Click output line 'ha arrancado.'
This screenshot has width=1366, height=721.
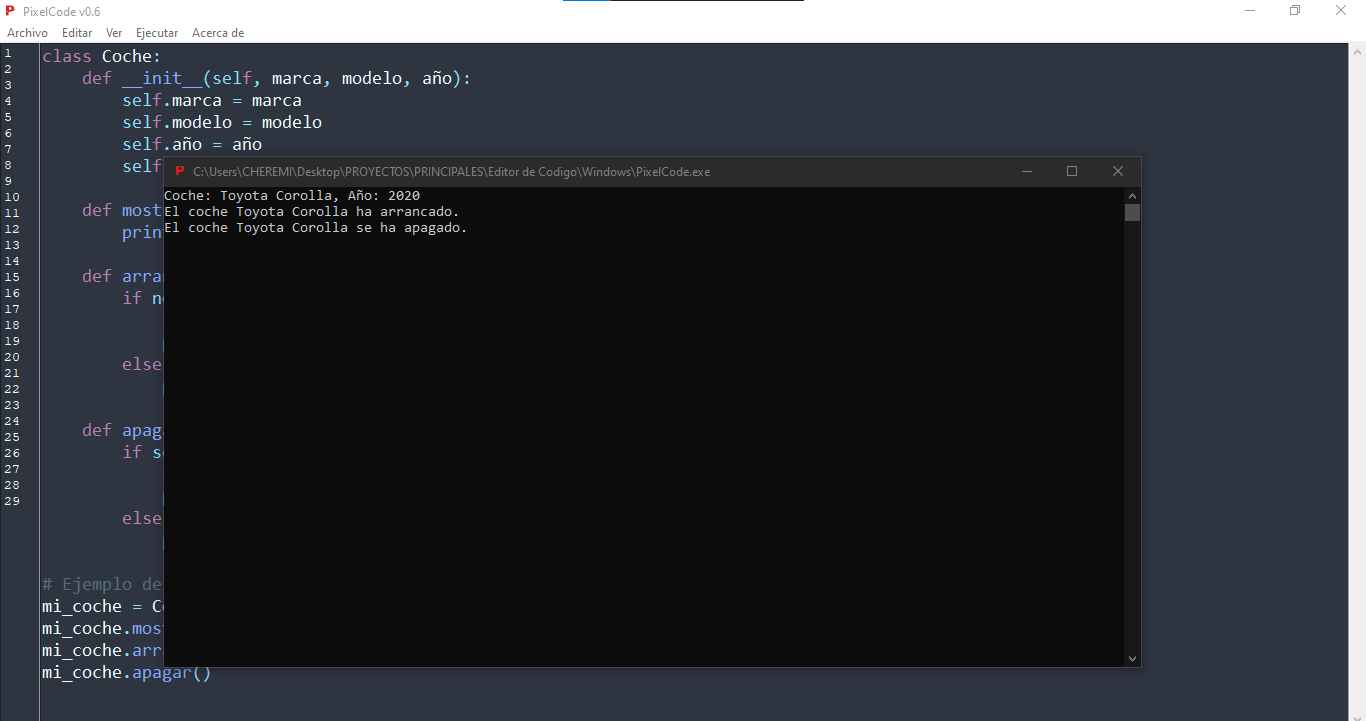pyautogui.click(x=312, y=212)
